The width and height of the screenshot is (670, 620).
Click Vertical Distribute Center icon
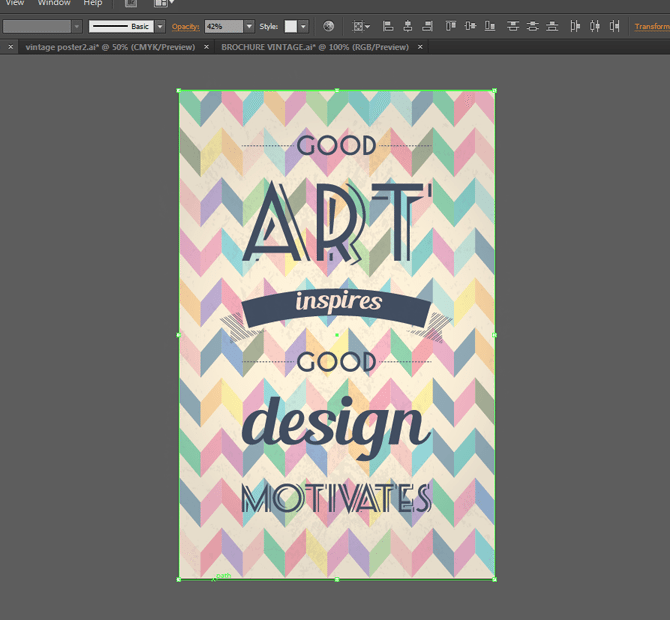tap(531, 26)
